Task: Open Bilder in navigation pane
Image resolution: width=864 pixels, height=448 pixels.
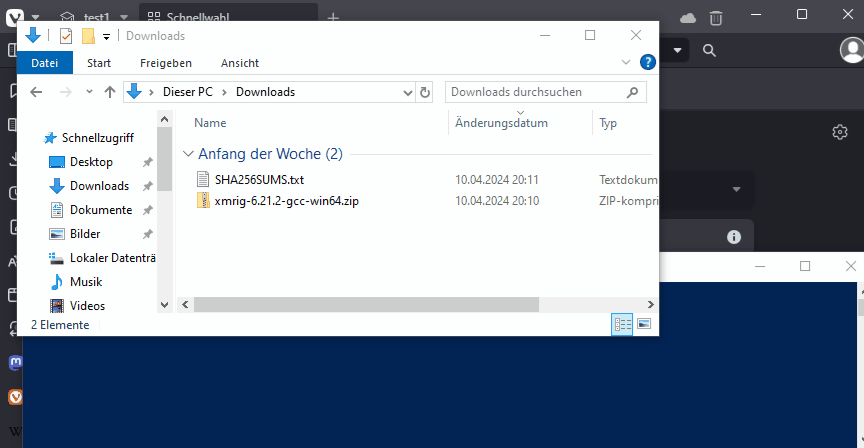Action: click(85, 234)
